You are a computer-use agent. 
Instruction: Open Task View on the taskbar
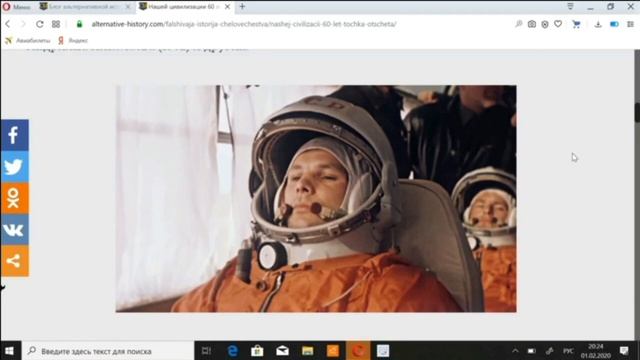(207, 351)
